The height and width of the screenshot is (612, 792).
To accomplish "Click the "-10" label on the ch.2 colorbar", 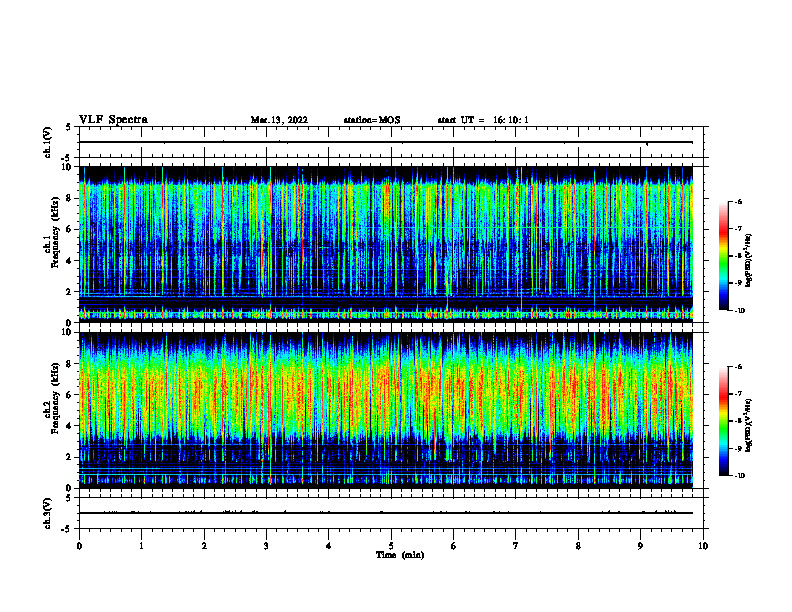I will pos(739,476).
